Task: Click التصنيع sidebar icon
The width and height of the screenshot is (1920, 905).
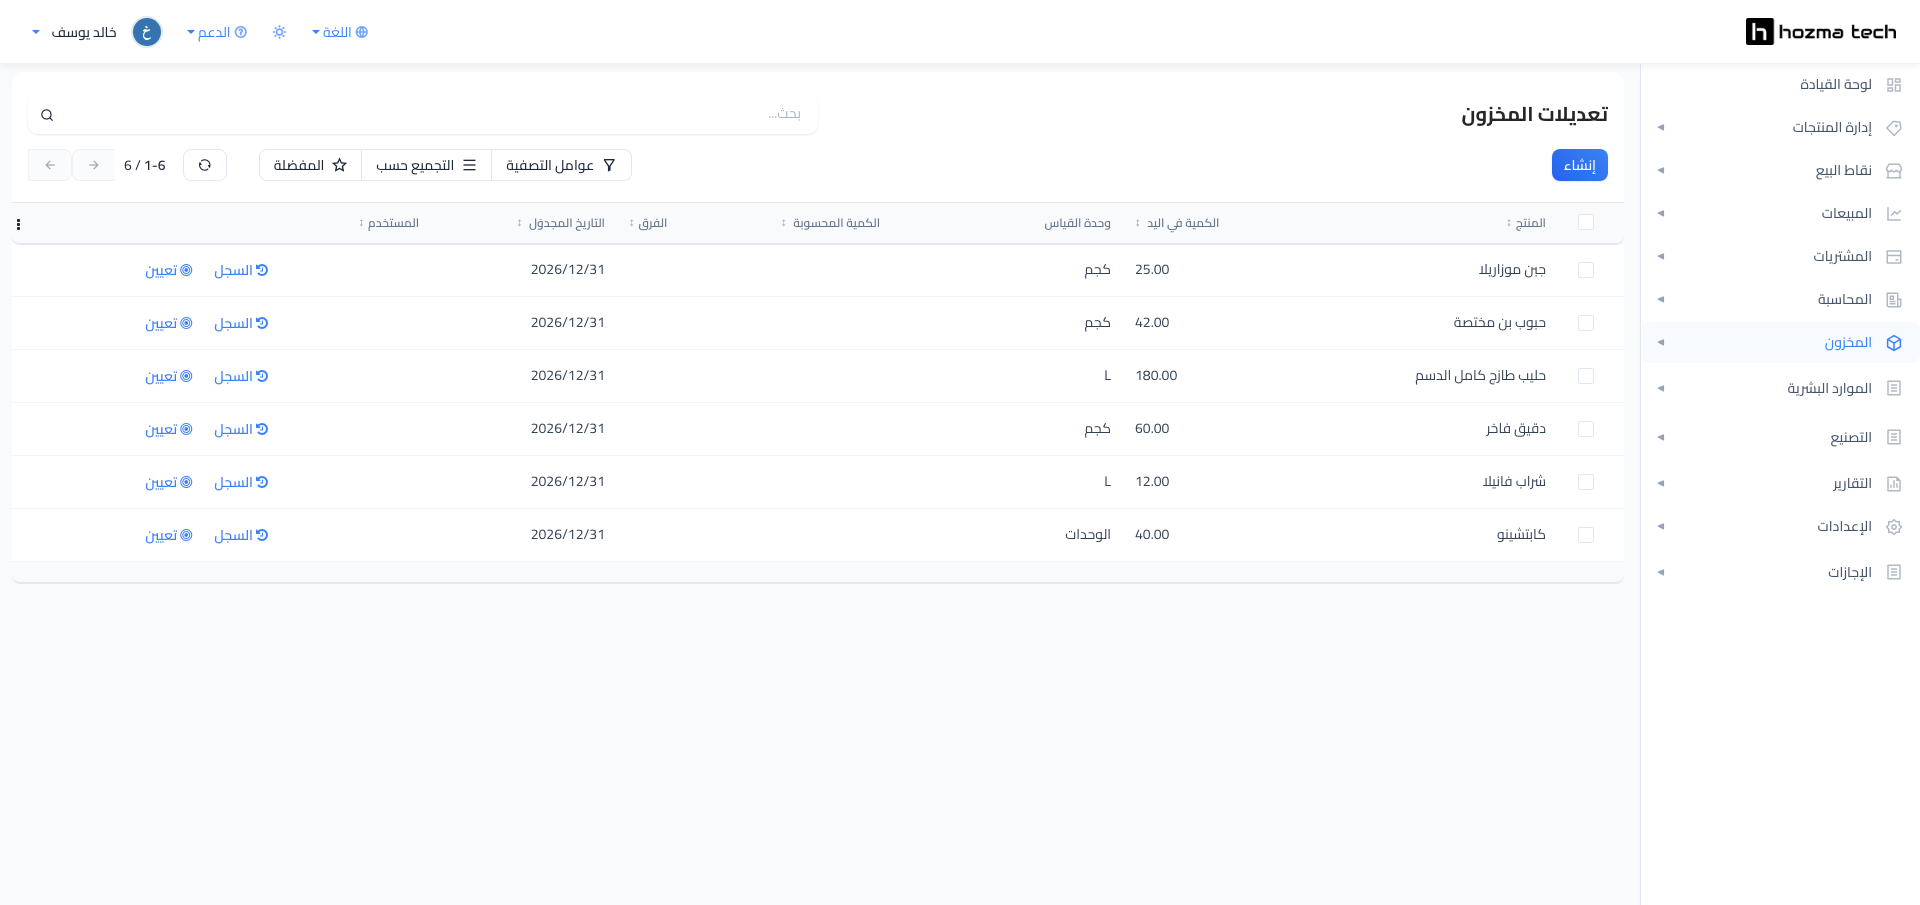Action: [x=1893, y=437]
